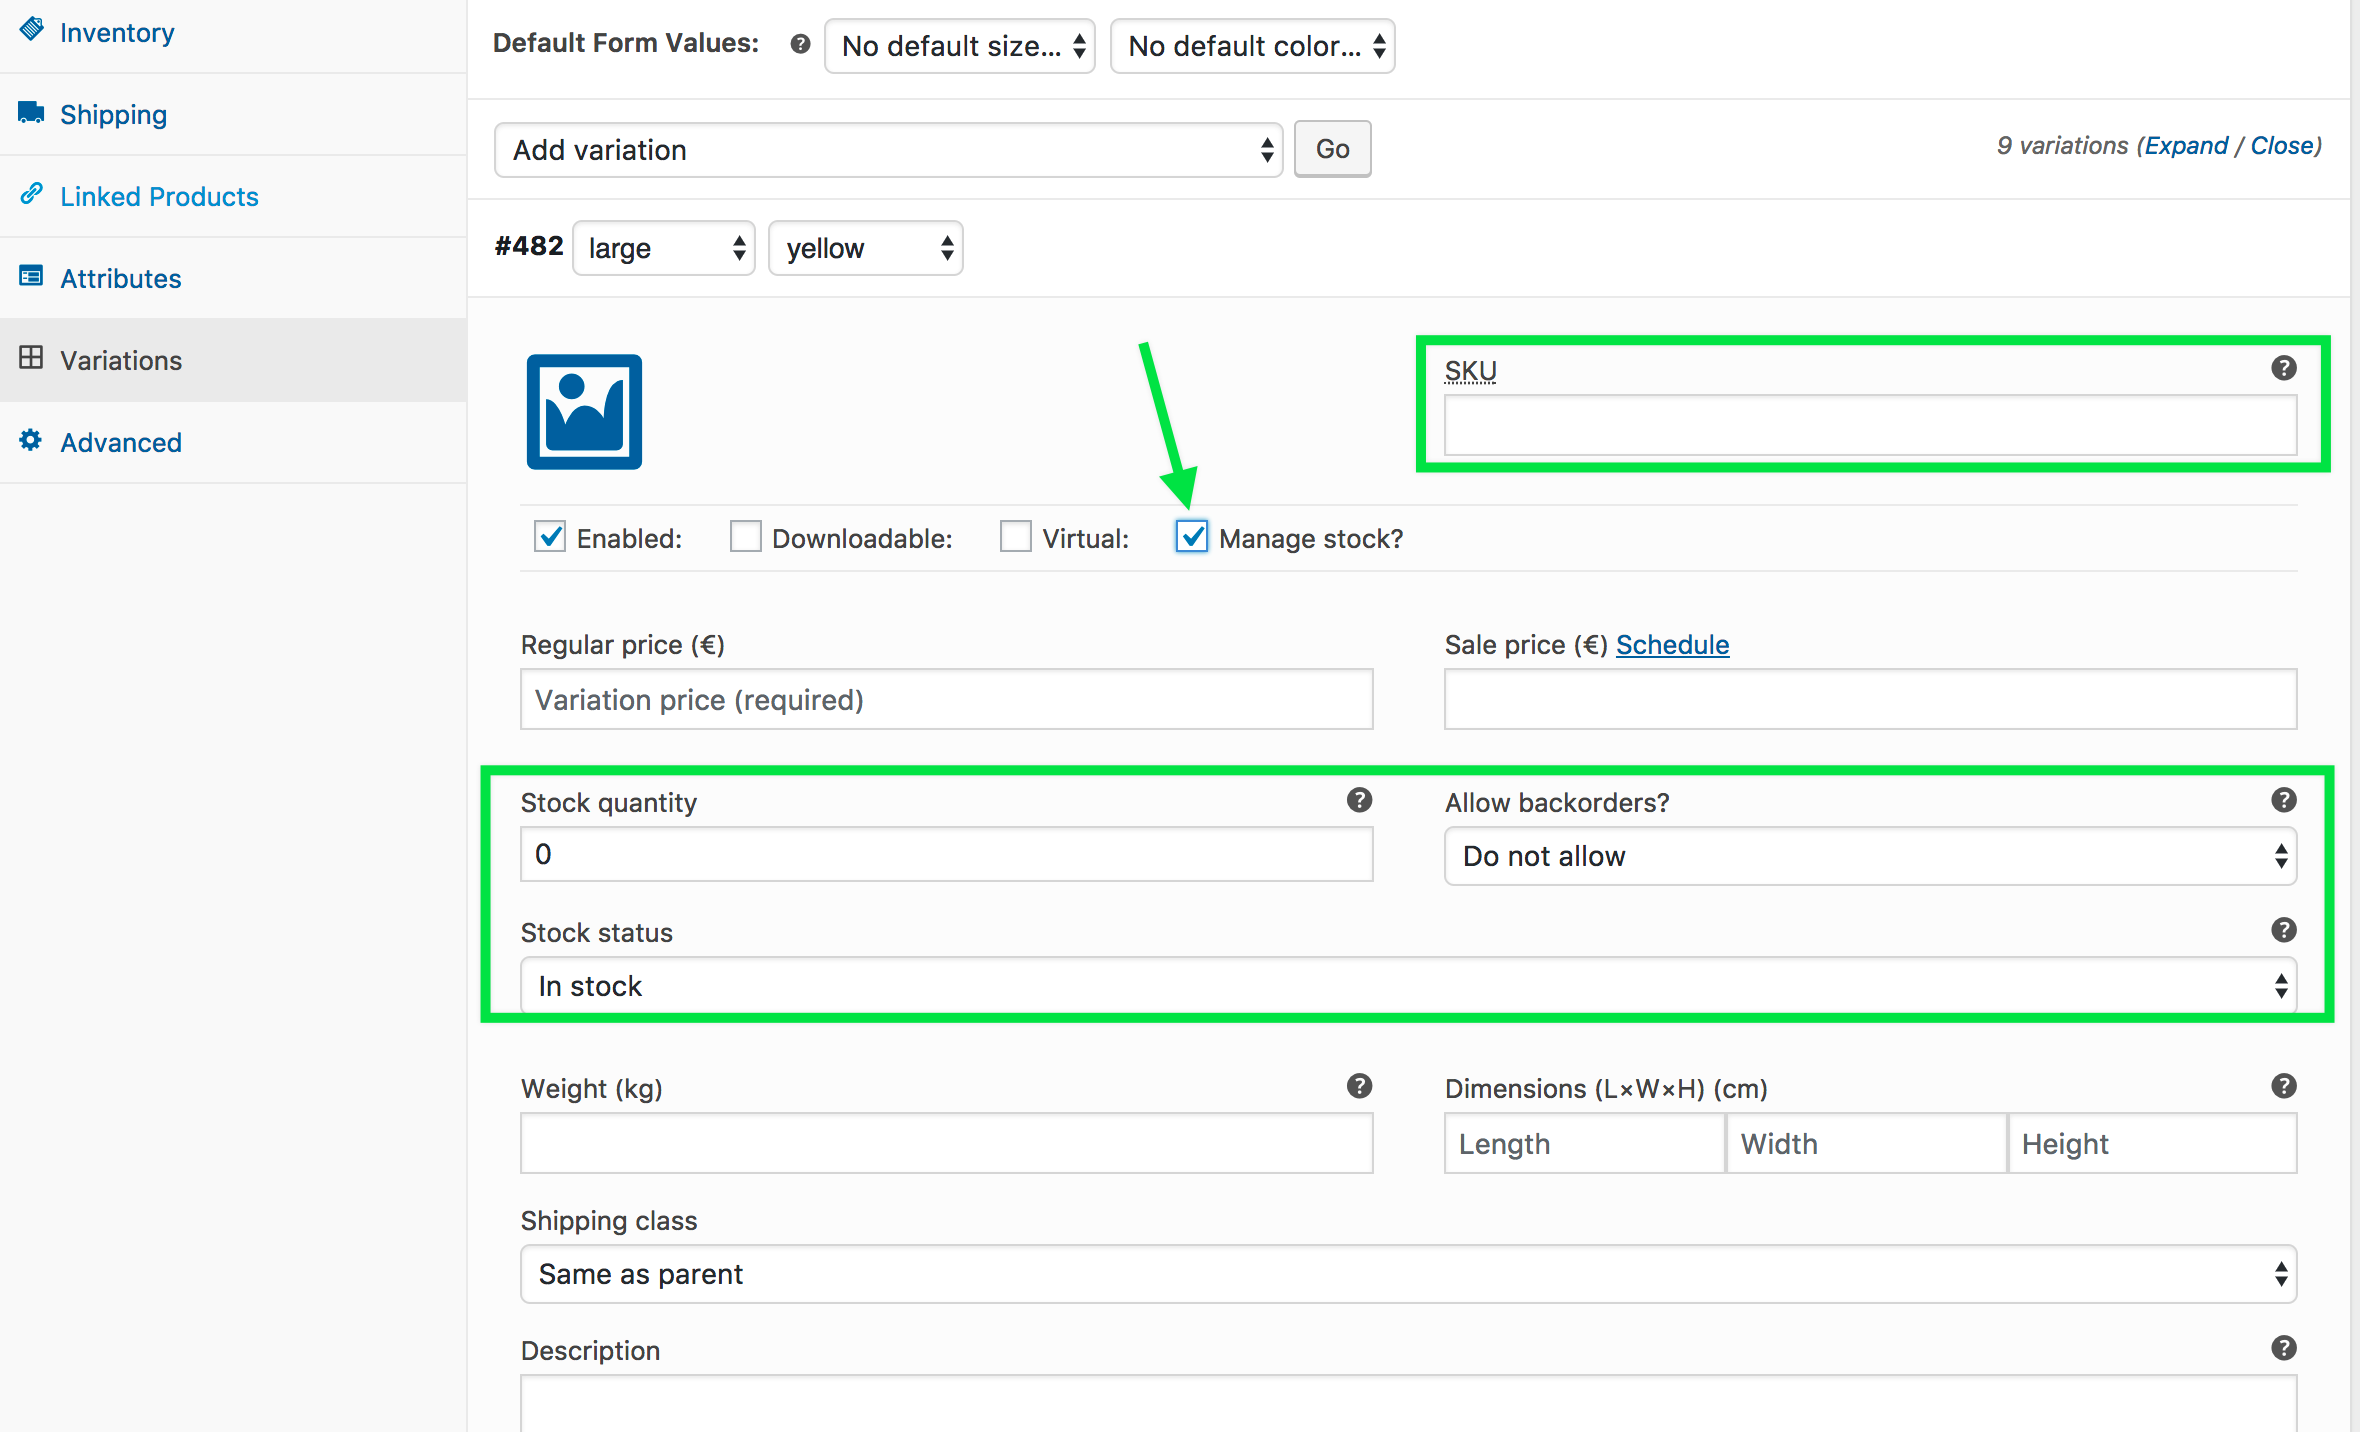The image size is (2360, 1432).
Task: Click the Linked Products panel icon
Action: coord(32,194)
